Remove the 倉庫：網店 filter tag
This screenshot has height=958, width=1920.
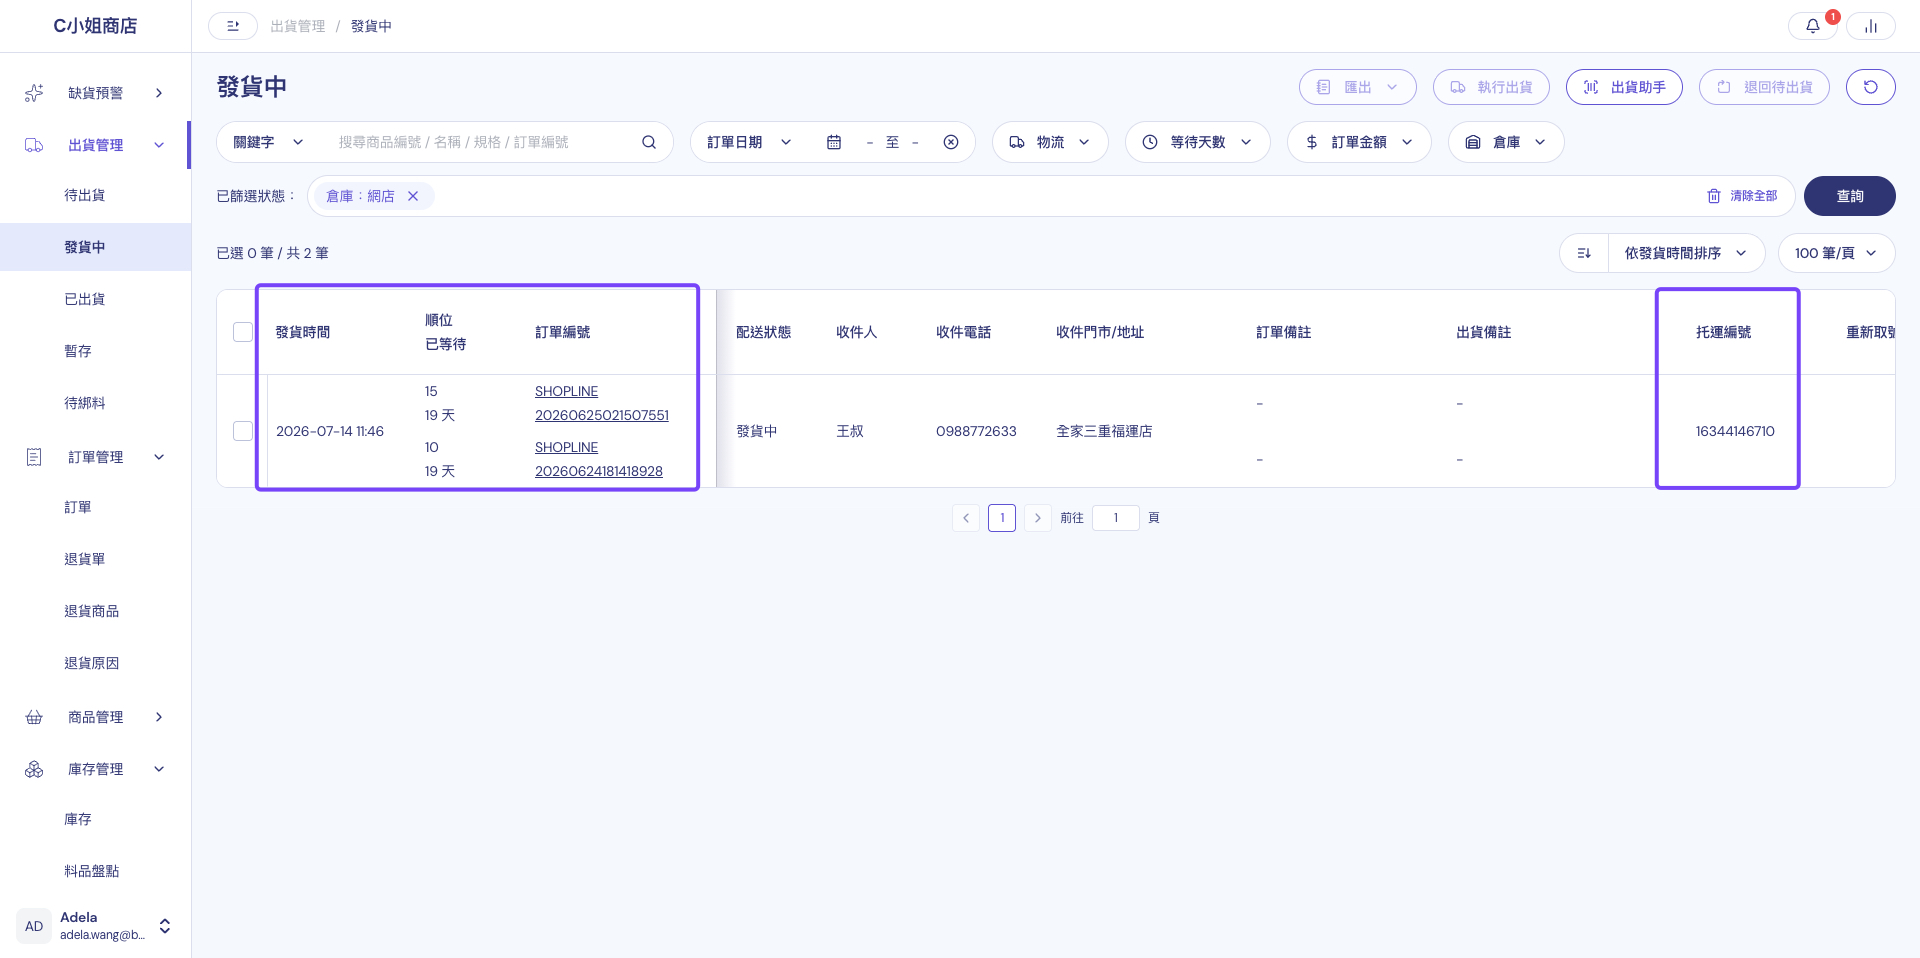[x=413, y=196]
